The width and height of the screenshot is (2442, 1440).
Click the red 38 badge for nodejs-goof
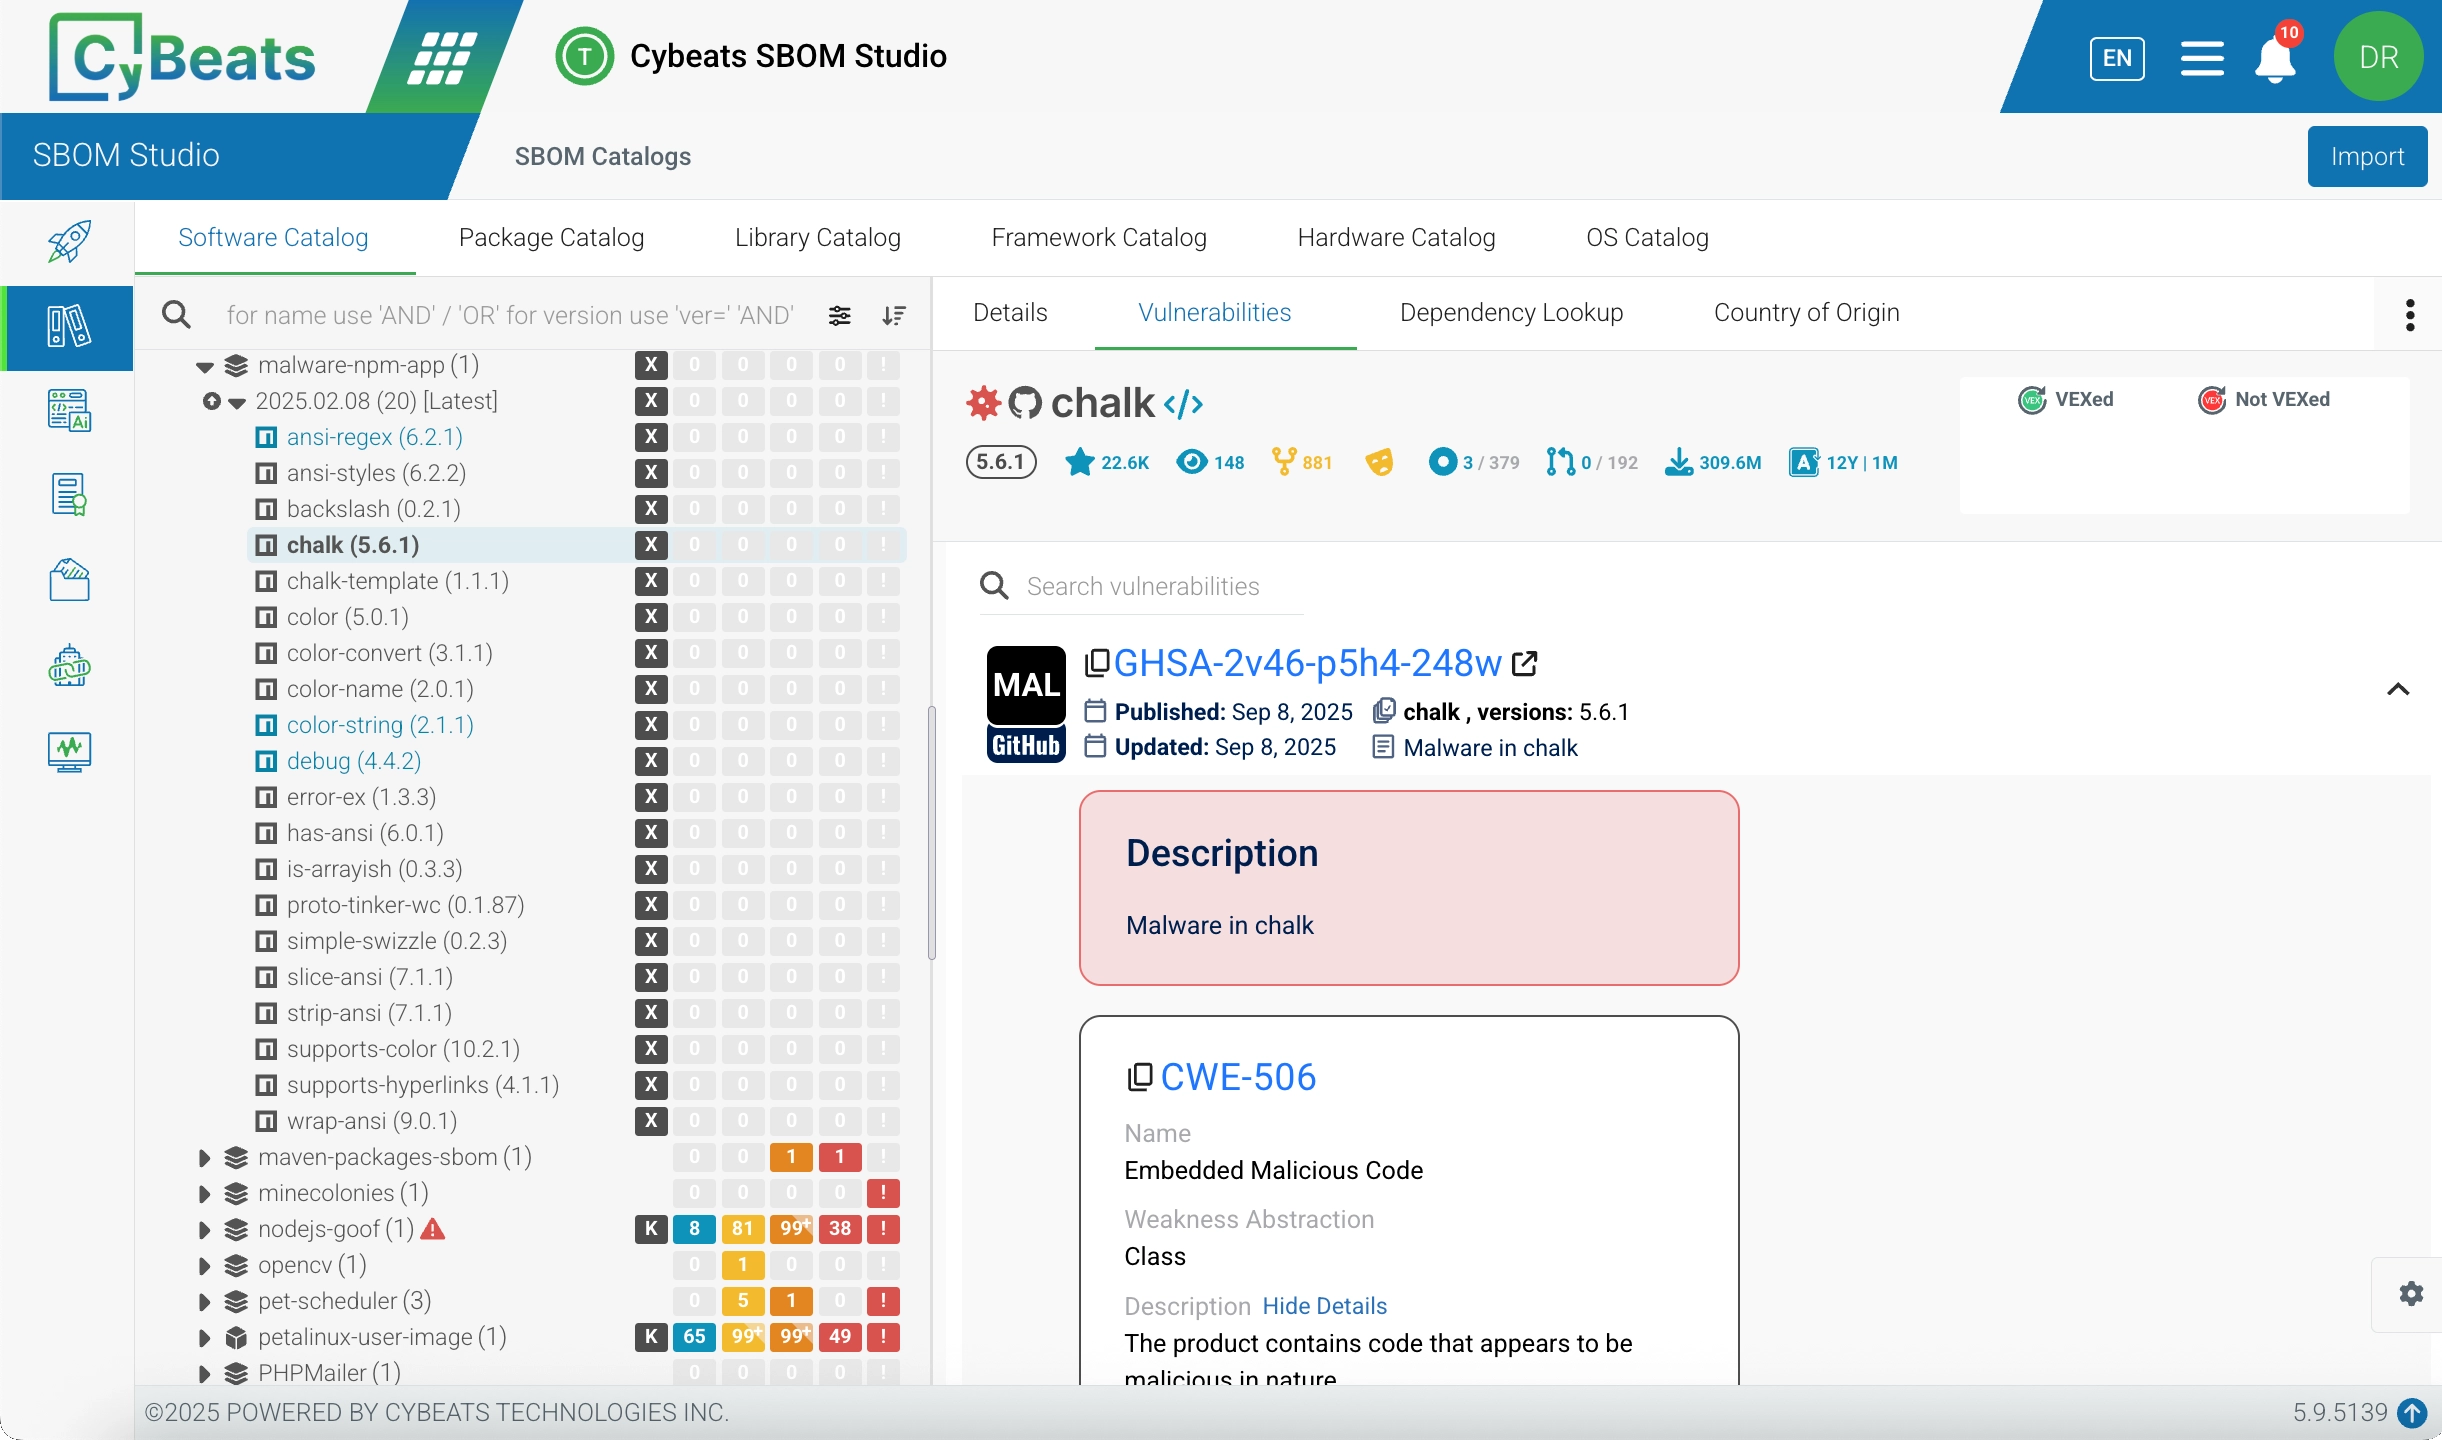click(x=840, y=1229)
